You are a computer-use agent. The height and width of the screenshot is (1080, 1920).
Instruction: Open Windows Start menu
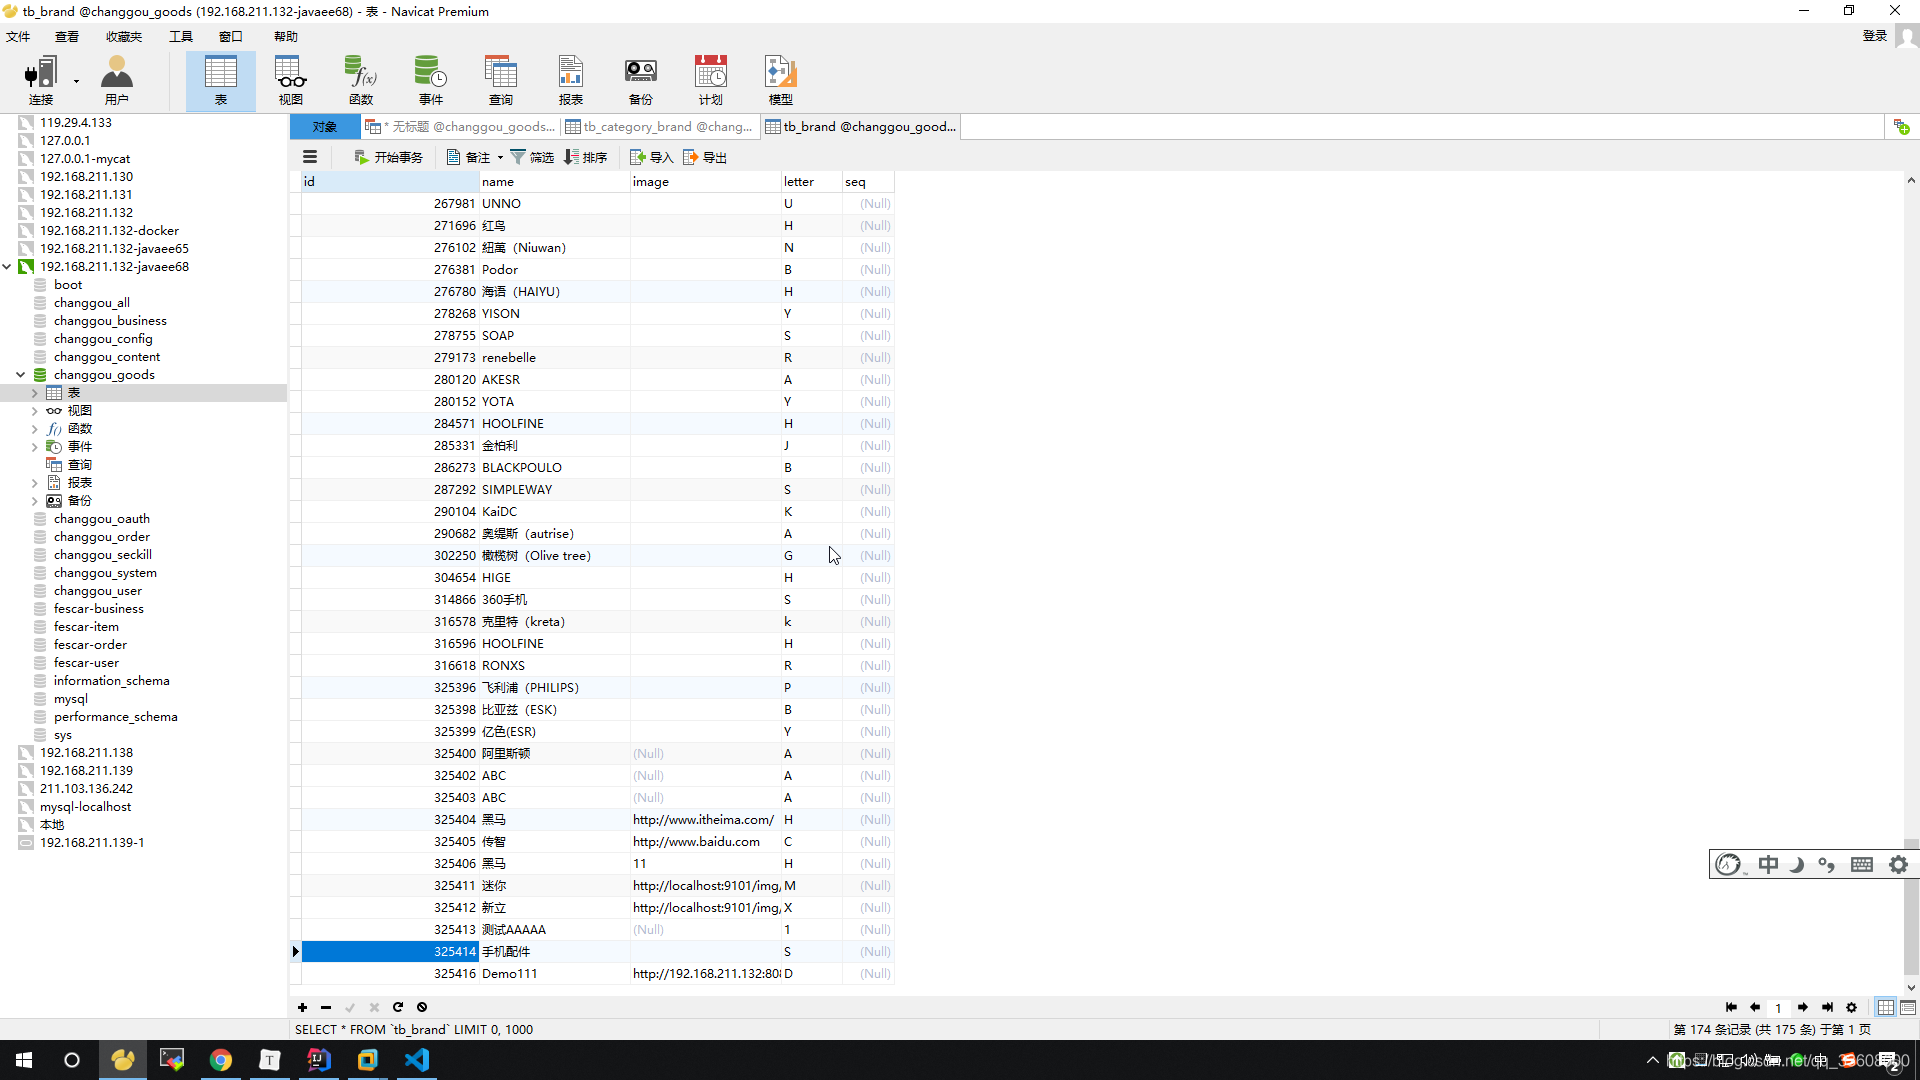pyautogui.click(x=24, y=1060)
